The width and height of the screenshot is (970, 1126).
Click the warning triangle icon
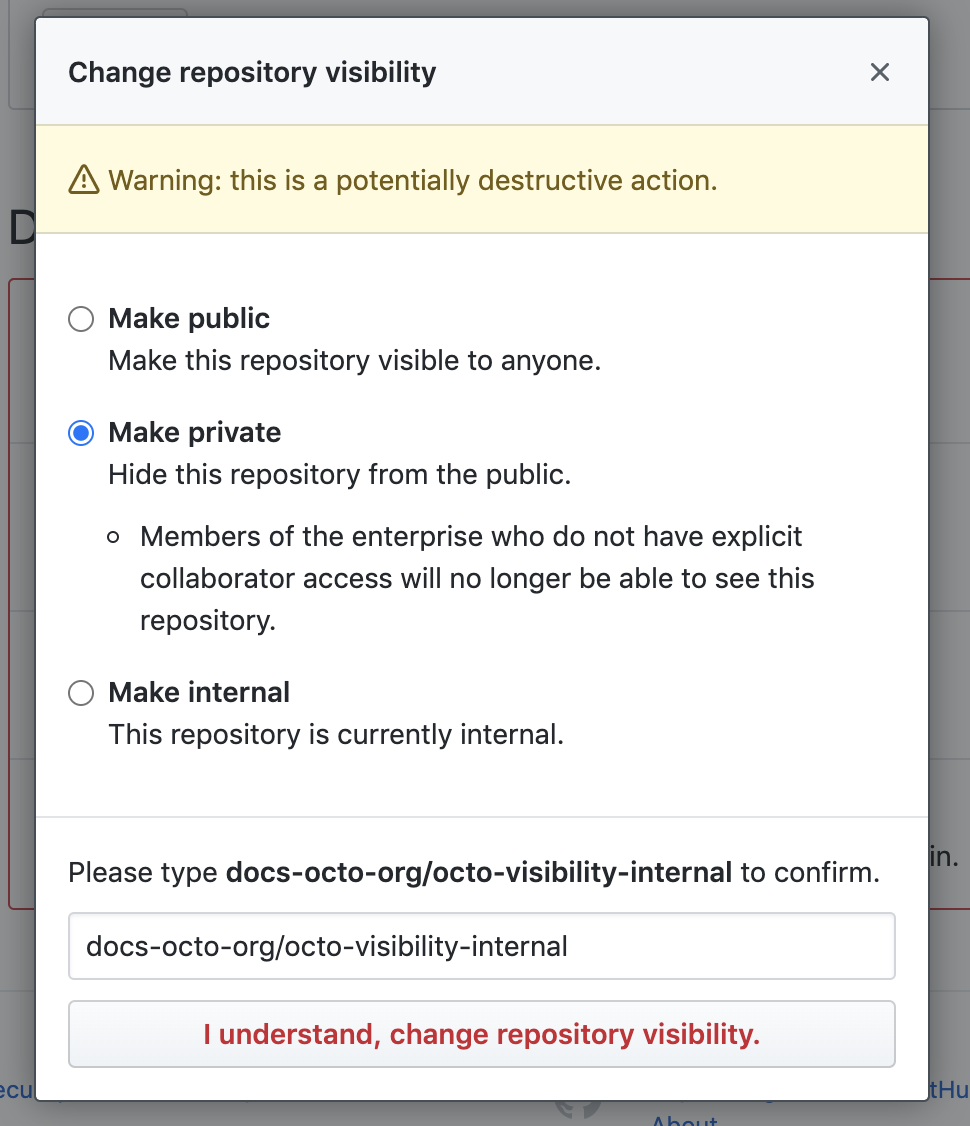point(86,180)
